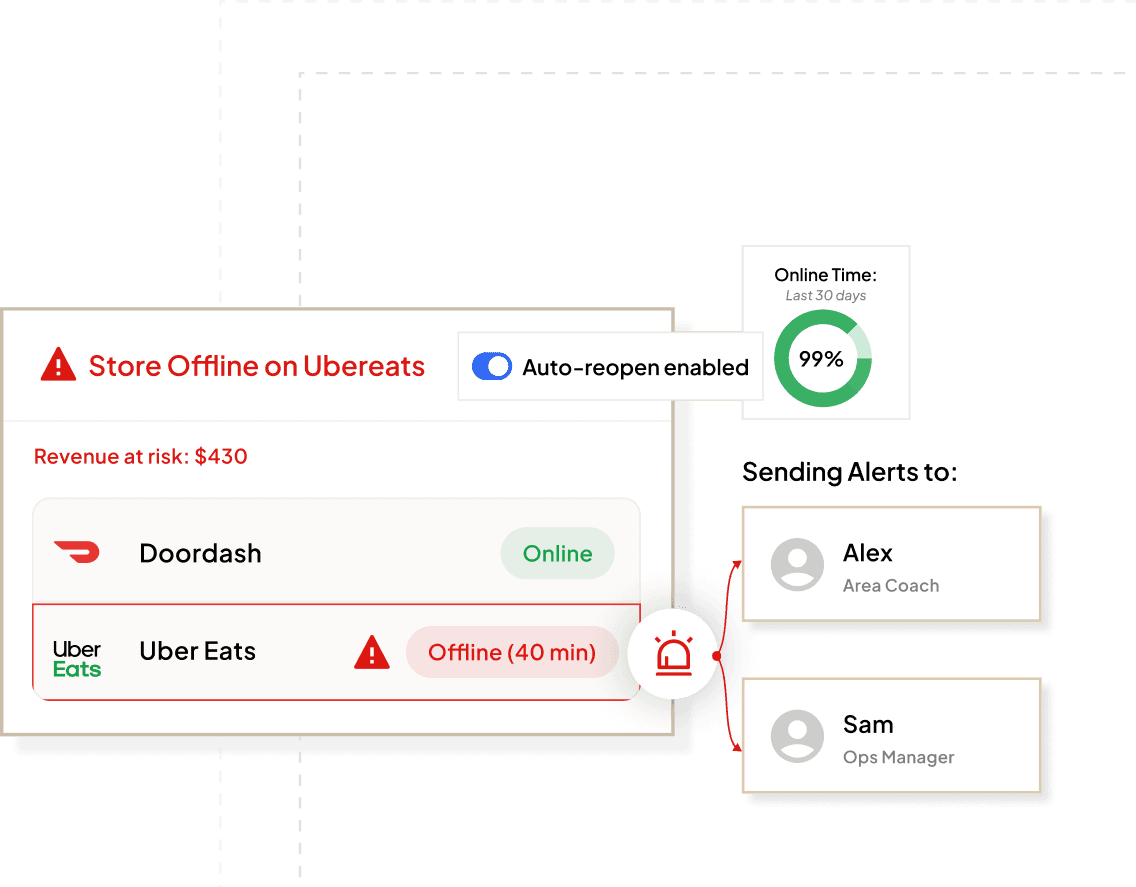The height and width of the screenshot is (887, 1136).
Task: Click the Revenue at risk: $430 text
Action: (x=141, y=457)
